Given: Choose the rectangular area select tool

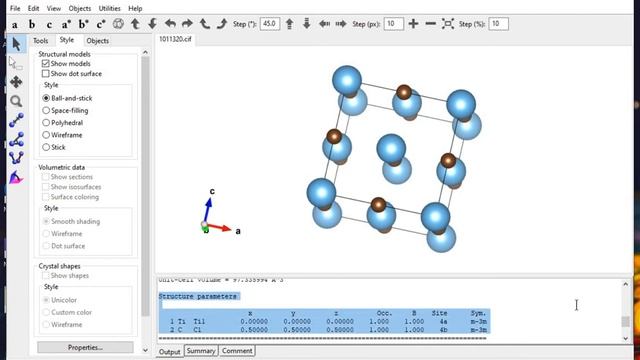Looking at the screenshot, I should tap(16, 63).
